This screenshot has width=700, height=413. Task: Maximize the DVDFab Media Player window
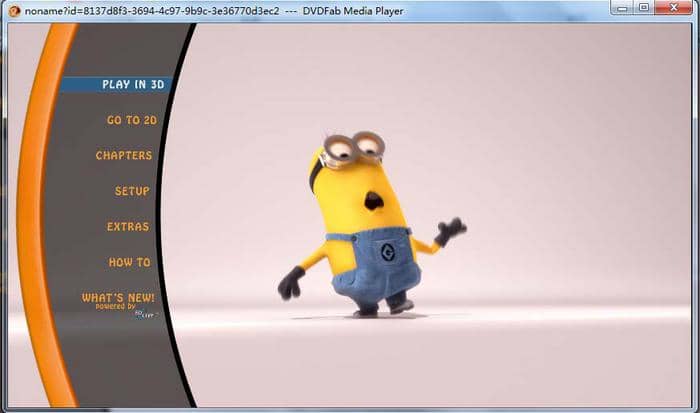click(644, 8)
